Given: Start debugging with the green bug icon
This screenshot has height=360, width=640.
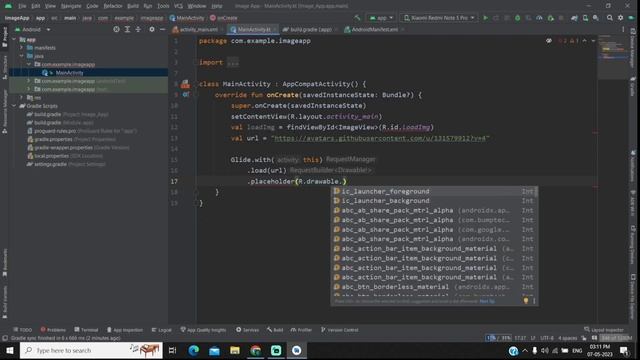Looking at the screenshot, I should tap(518, 18).
